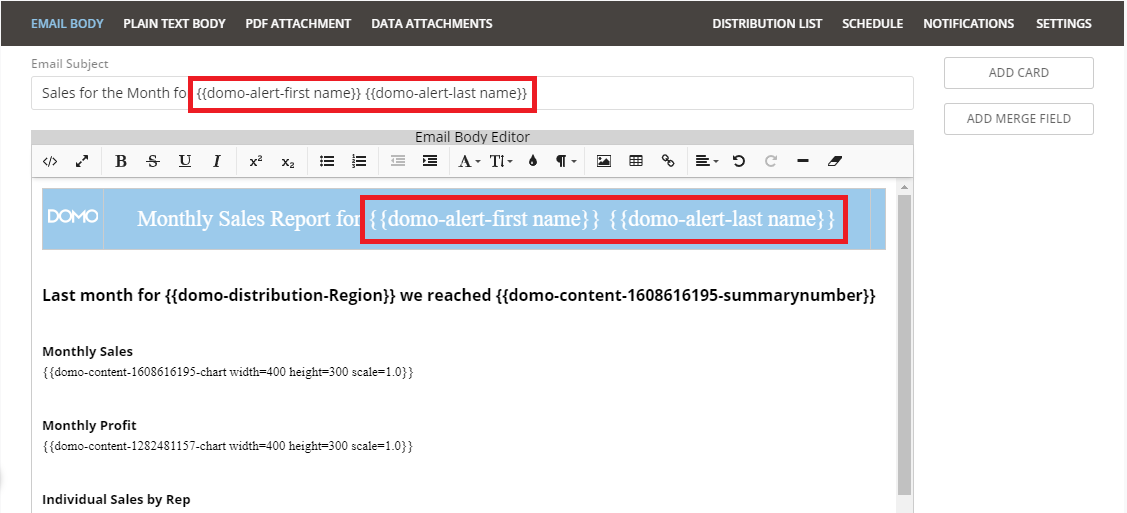Switch to the Email Body tab
1127x513 pixels.
point(67,24)
